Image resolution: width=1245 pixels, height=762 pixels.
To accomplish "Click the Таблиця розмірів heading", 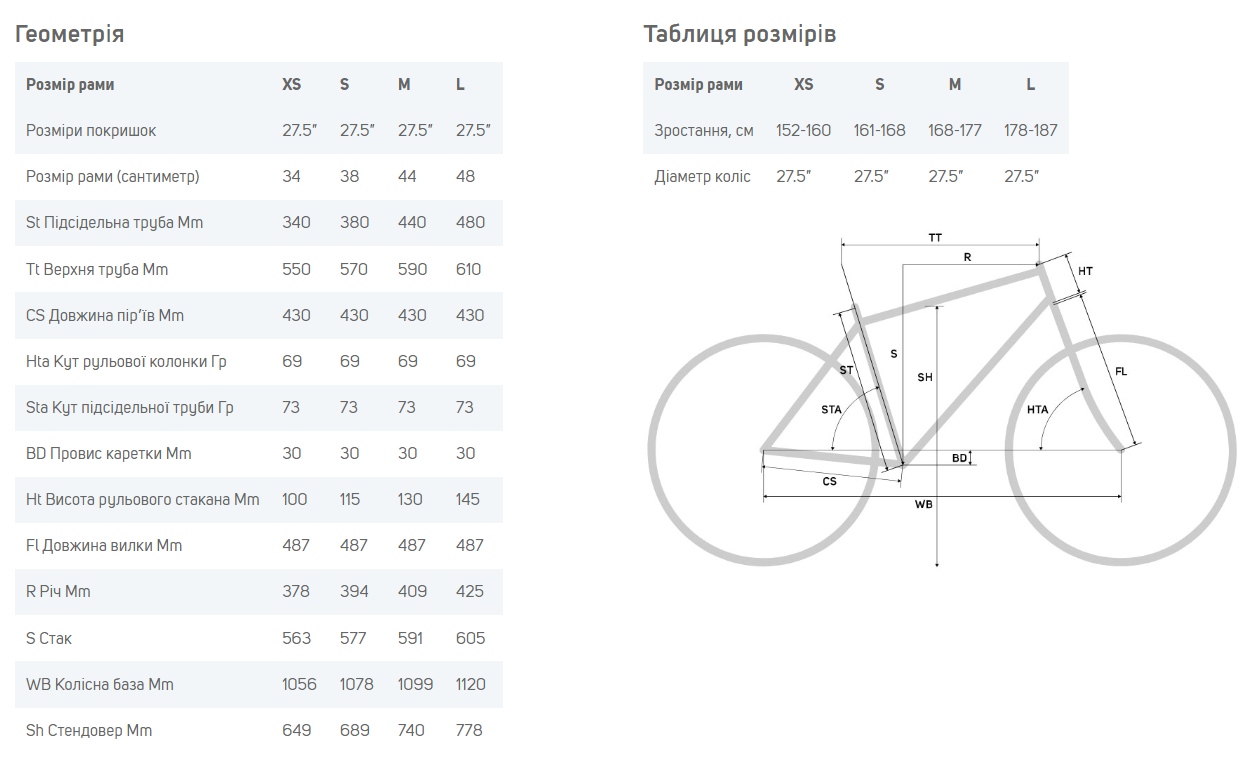I will click(740, 35).
